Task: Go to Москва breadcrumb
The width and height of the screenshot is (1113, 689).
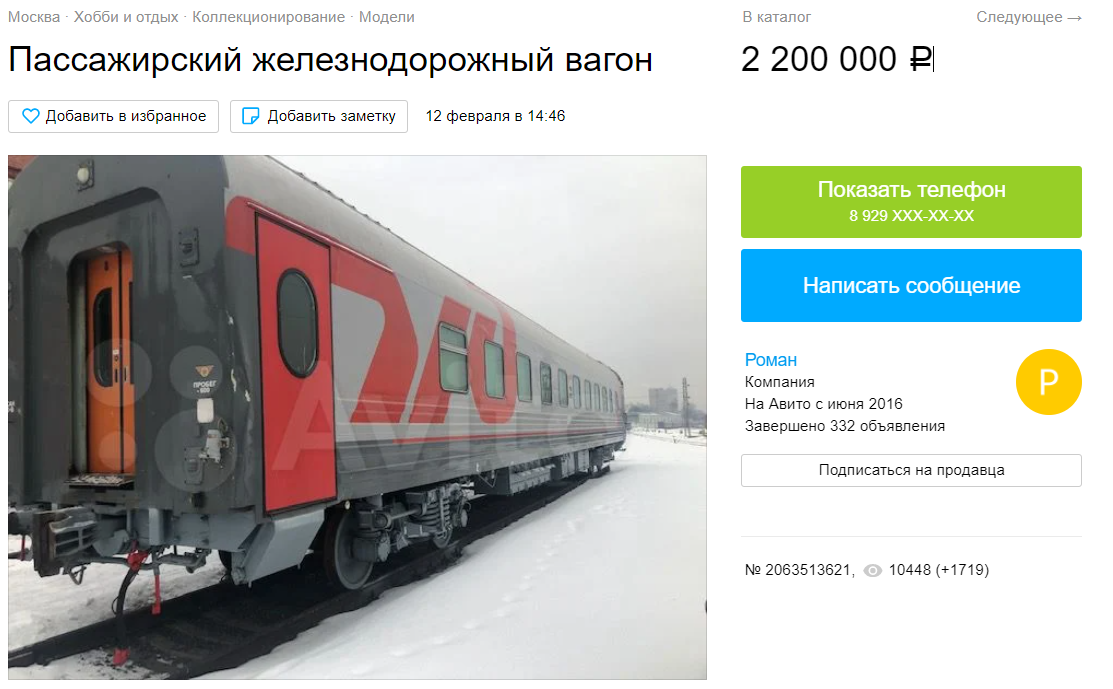Action: (34, 17)
